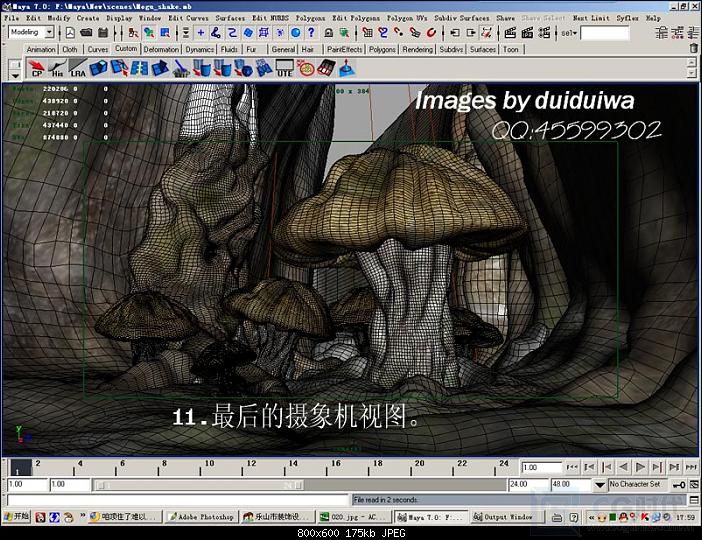The height and width of the screenshot is (540, 702).
Task: Click the LRA shelf icon
Action: click(x=77, y=69)
